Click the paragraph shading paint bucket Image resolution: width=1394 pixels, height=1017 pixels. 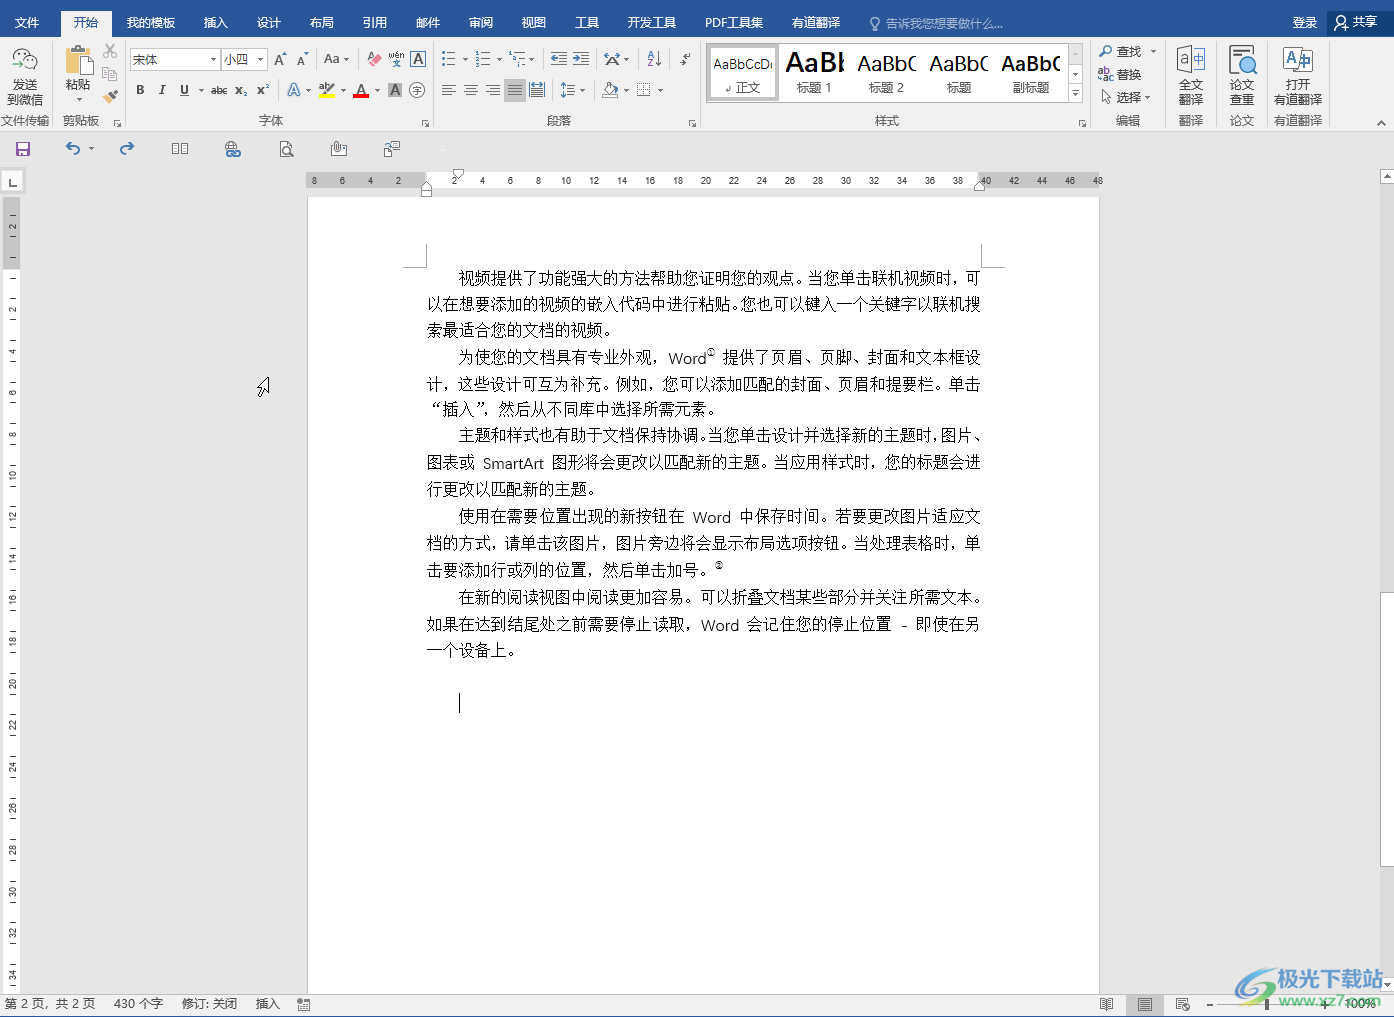click(x=610, y=90)
